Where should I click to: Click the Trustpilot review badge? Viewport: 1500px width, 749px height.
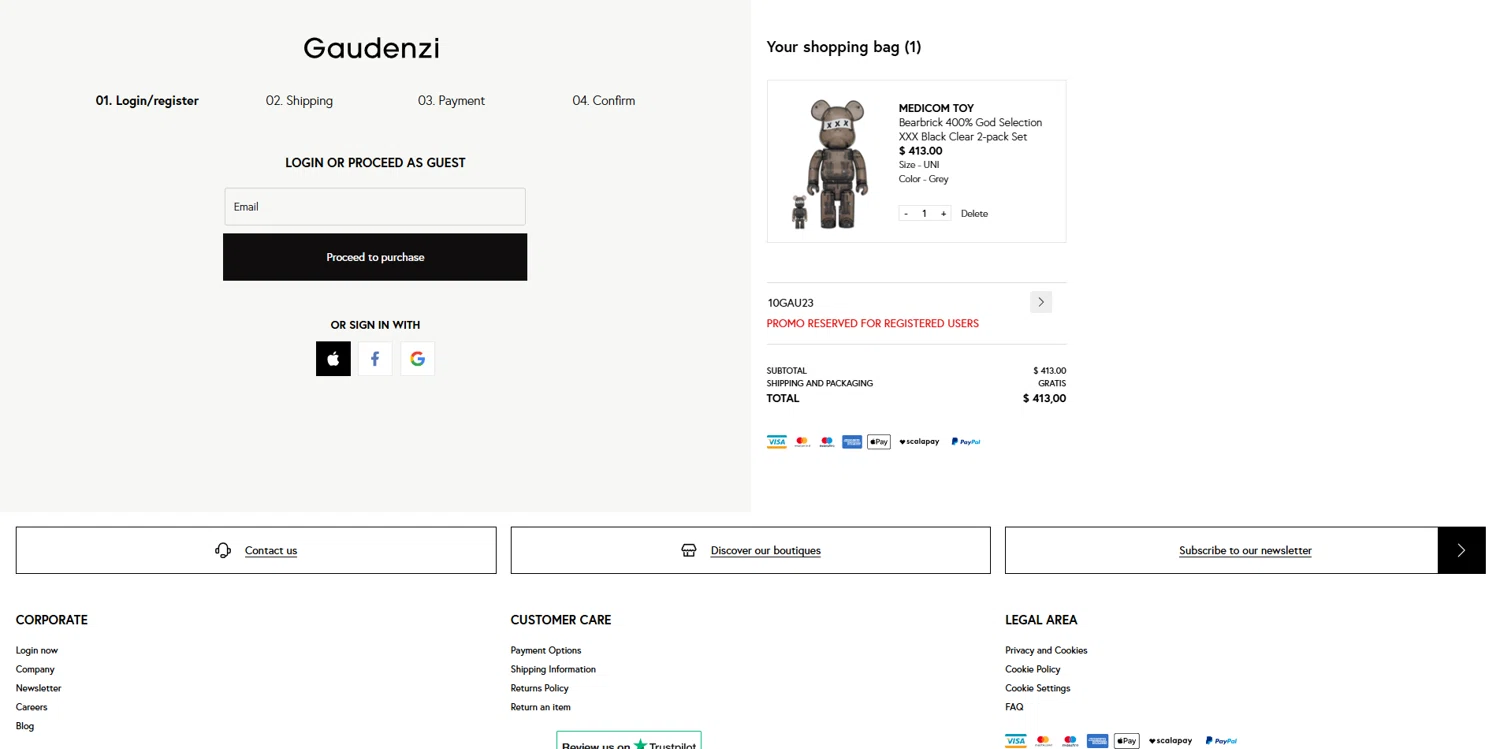629,740
